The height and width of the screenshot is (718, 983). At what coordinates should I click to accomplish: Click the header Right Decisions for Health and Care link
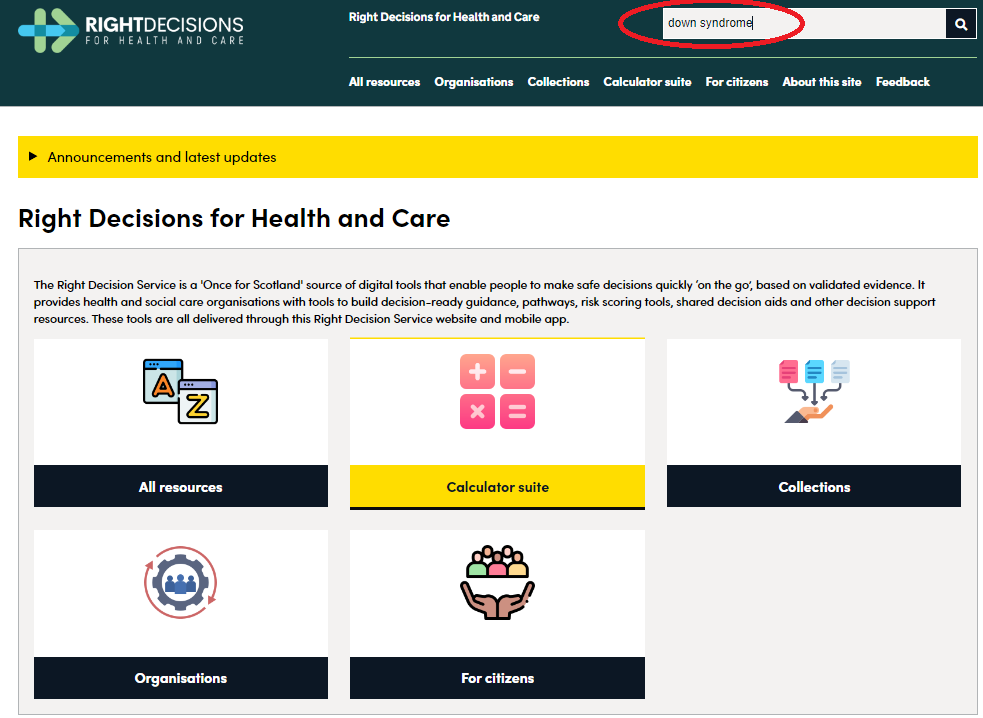point(444,17)
